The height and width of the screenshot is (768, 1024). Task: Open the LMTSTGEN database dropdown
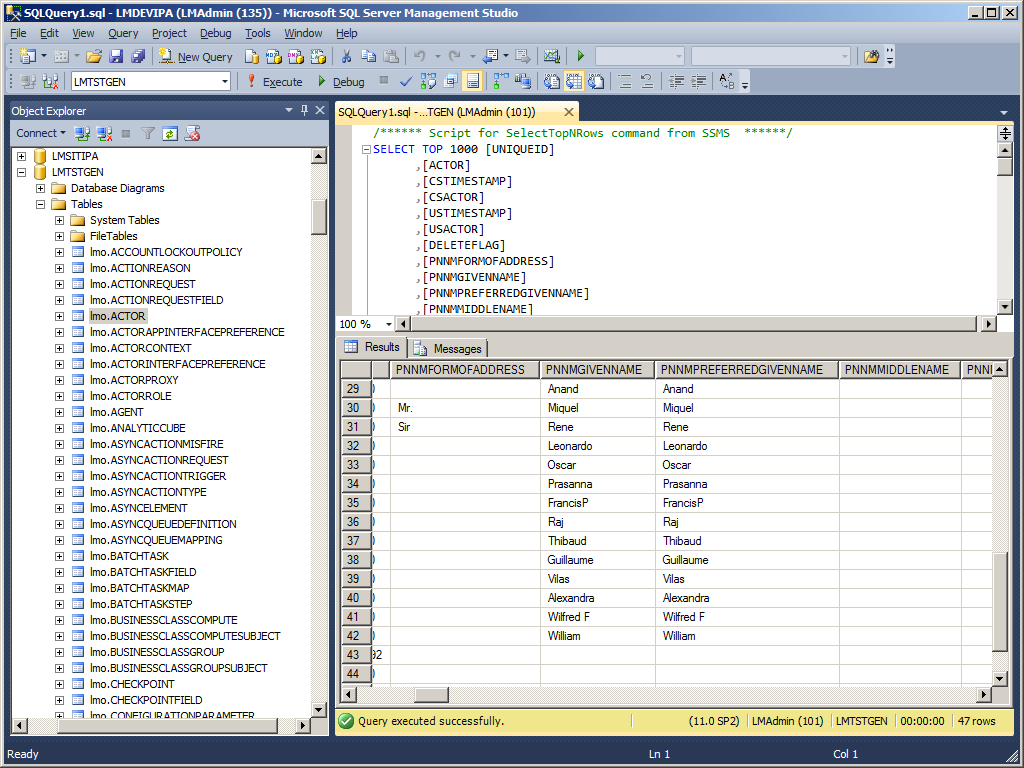click(x=224, y=82)
